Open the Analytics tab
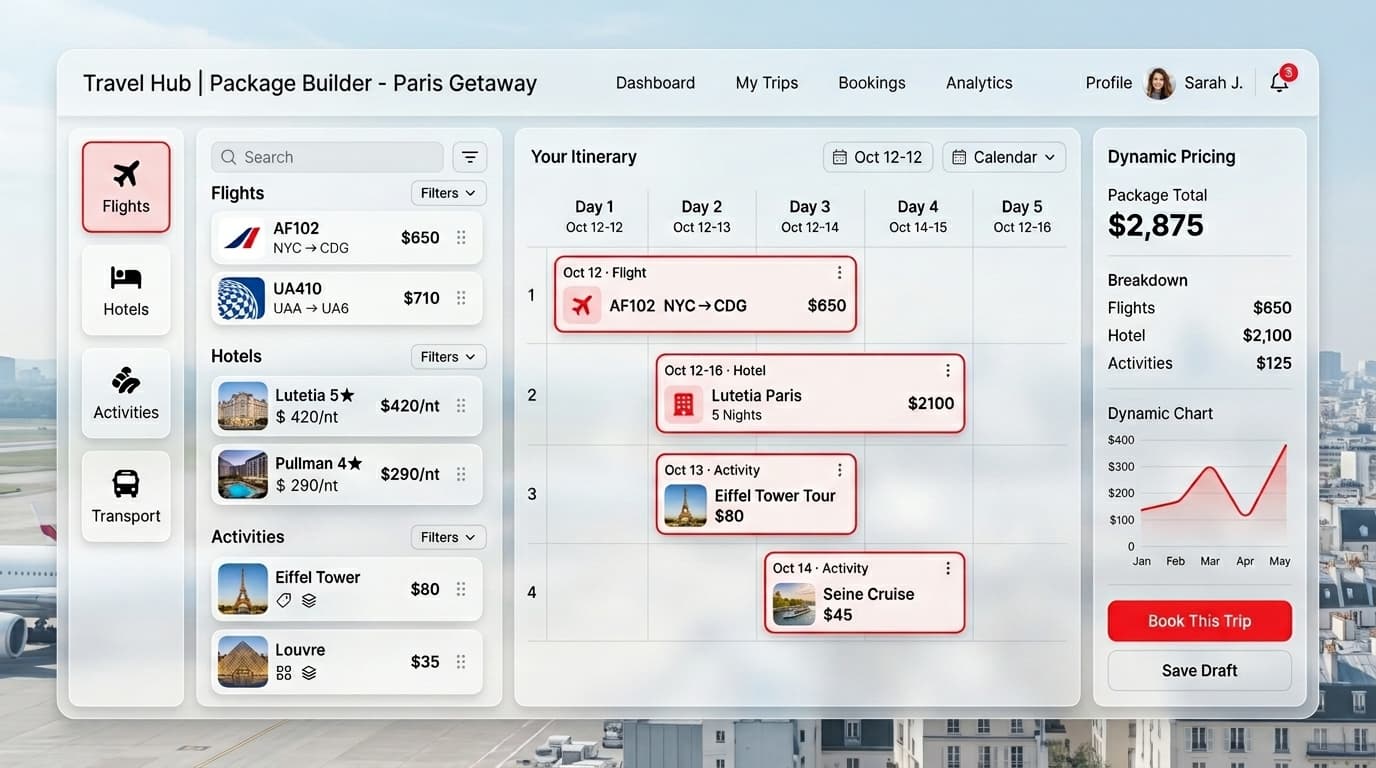The width and height of the screenshot is (1376, 768). 979,83
